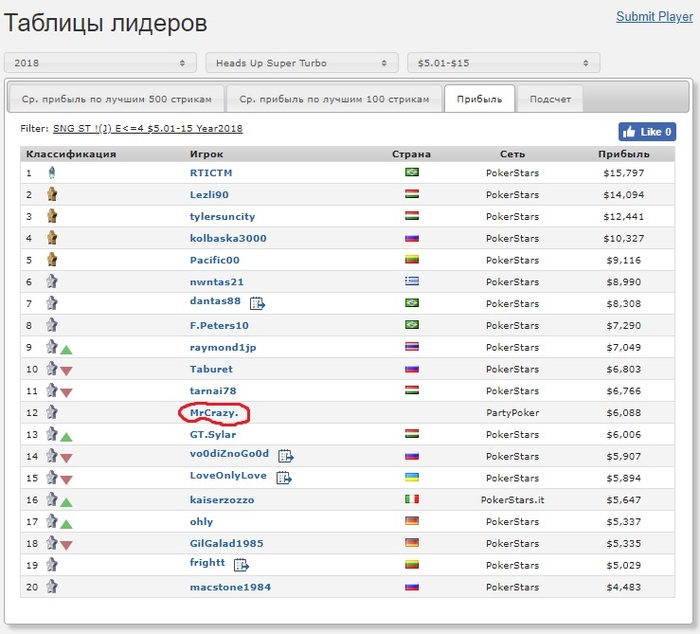The width and height of the screenshot is (700, 634).
Task: Open player GT.Sylar profile
Action: click(213, 435)
